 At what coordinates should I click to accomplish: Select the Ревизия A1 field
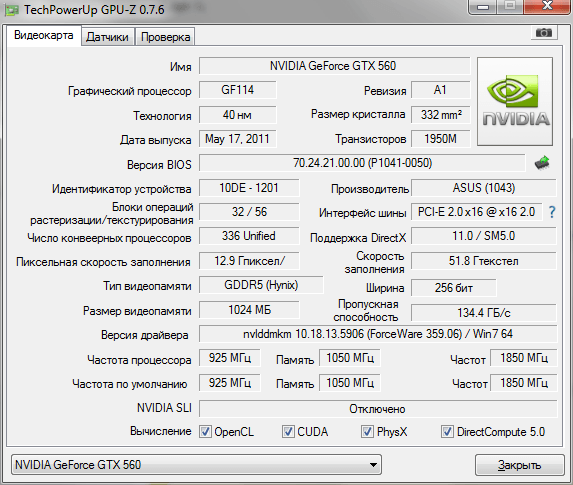440,90
